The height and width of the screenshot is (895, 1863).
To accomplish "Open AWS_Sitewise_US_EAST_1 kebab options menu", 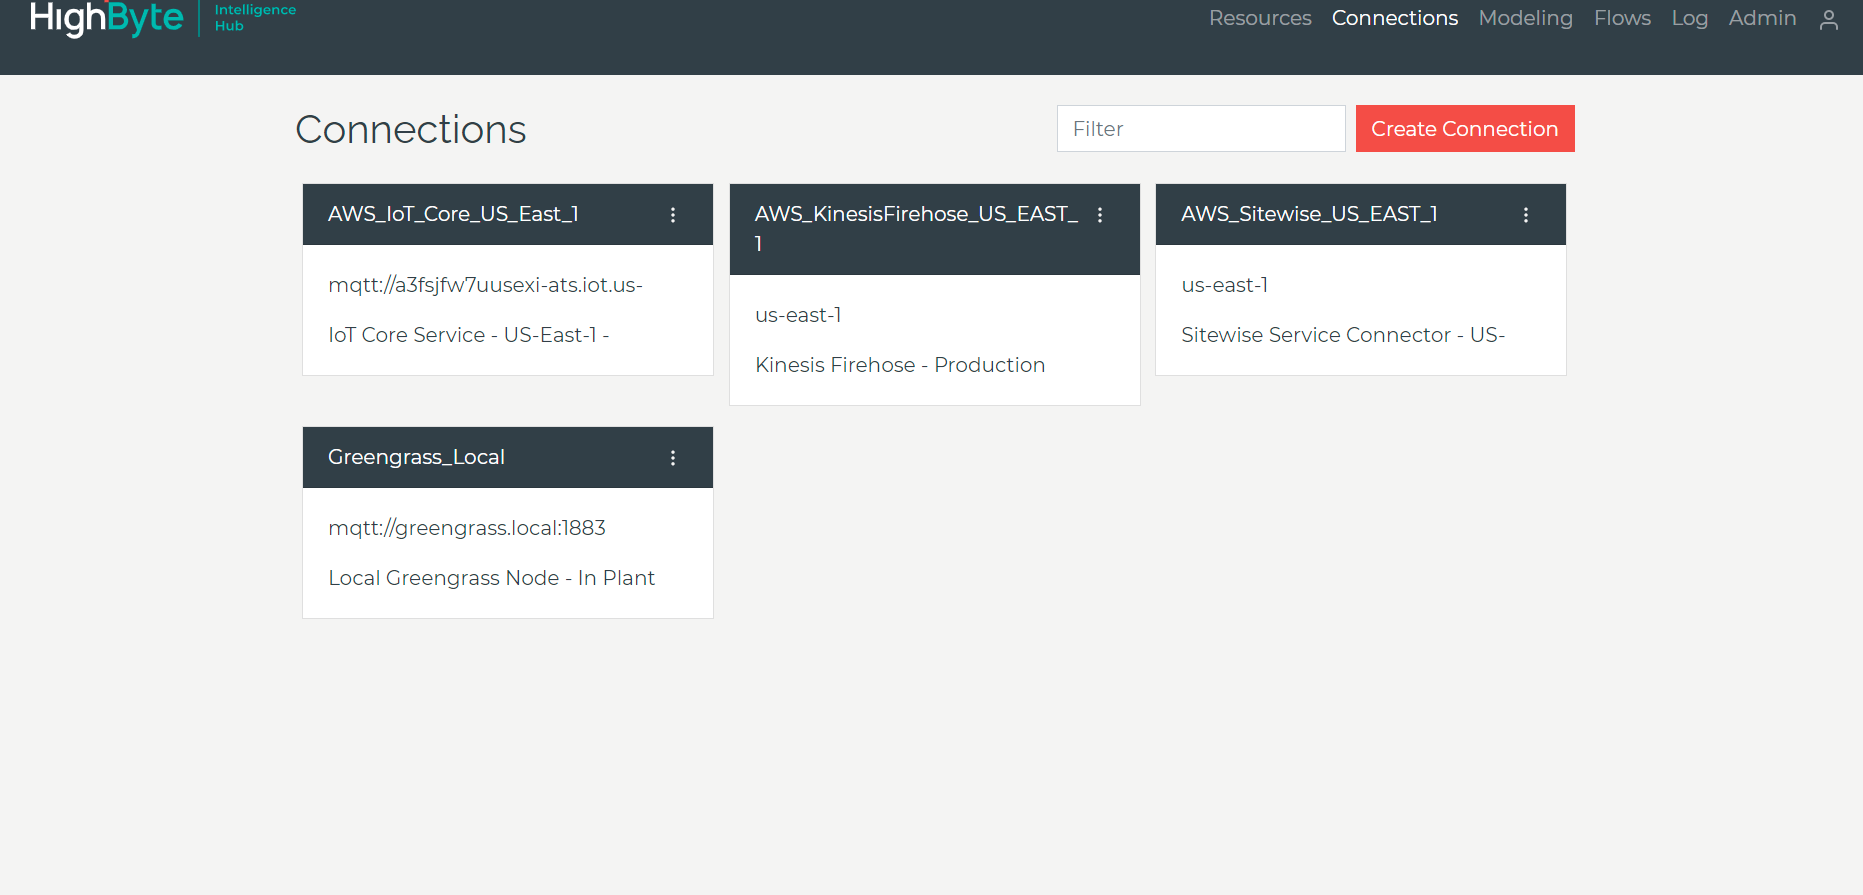I will tap(1526, 215).
